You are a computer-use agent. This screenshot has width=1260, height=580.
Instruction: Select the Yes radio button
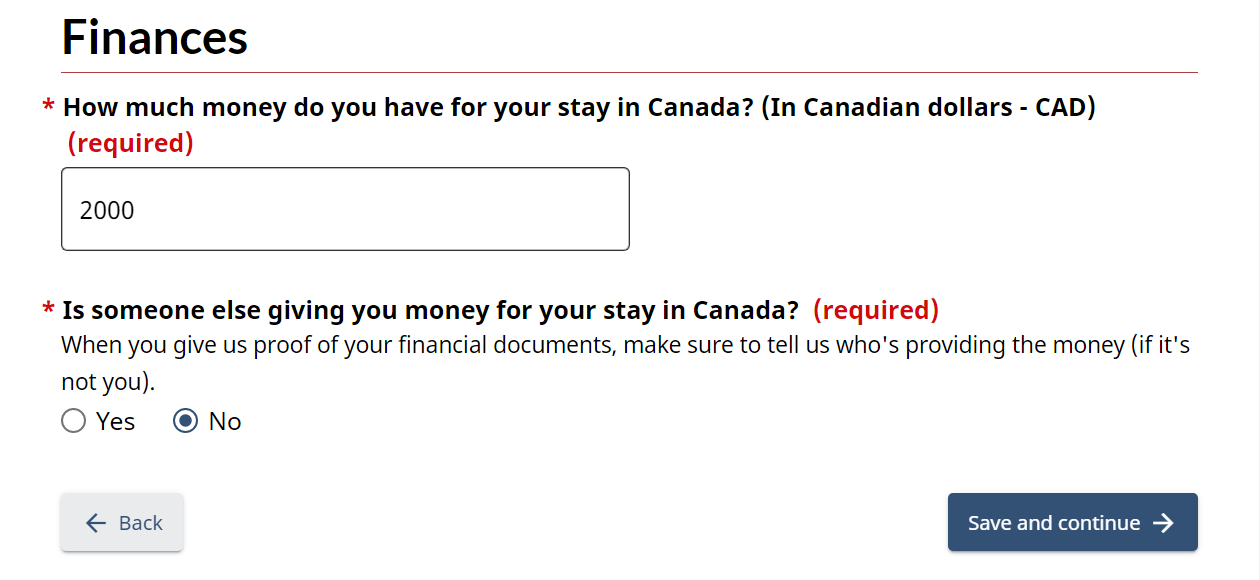pos(73,422)
